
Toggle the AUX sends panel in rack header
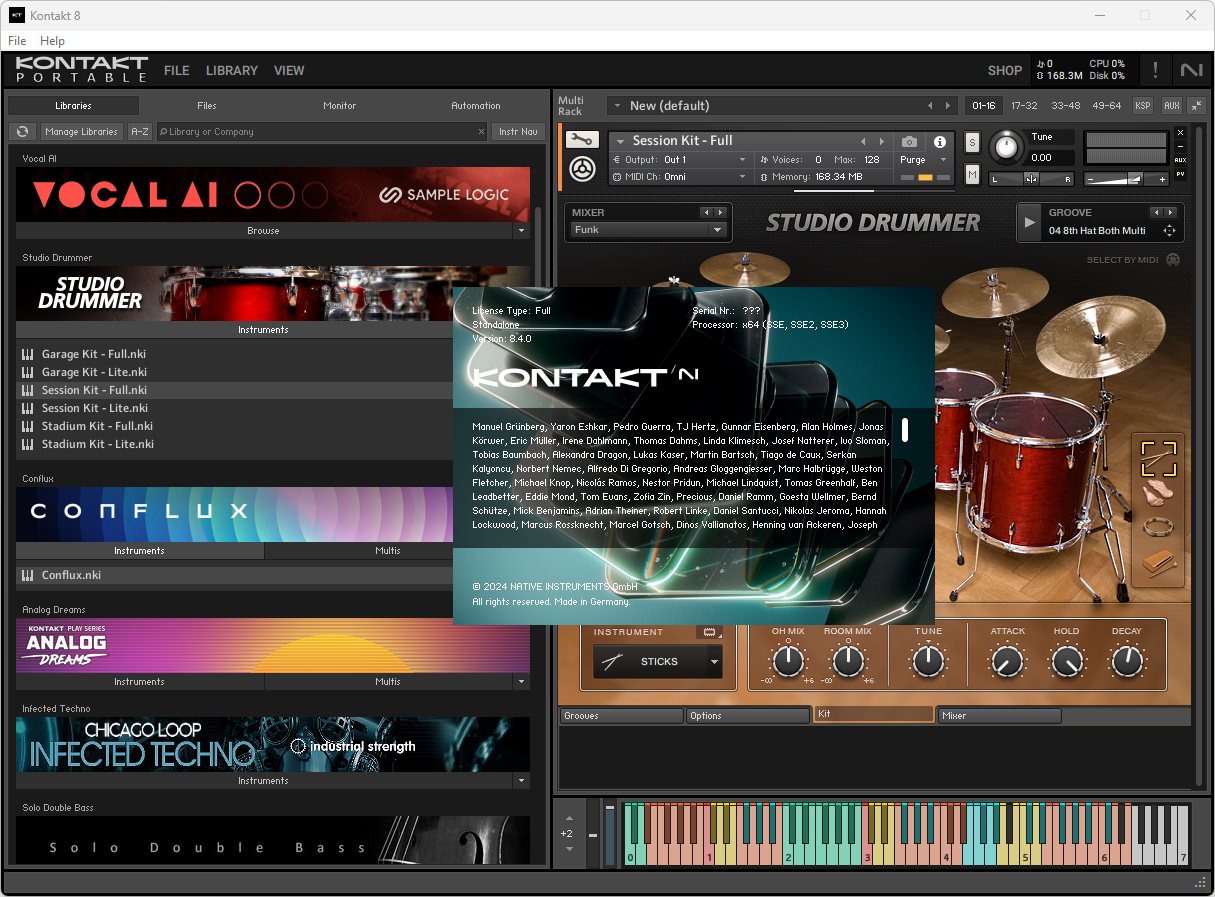coord(1171,105)
